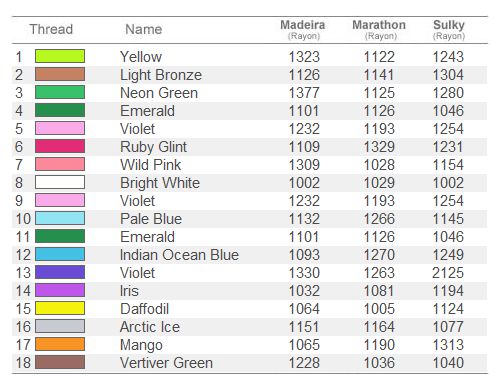Click the Neon Green swatch in row 3

pos(60,92)
